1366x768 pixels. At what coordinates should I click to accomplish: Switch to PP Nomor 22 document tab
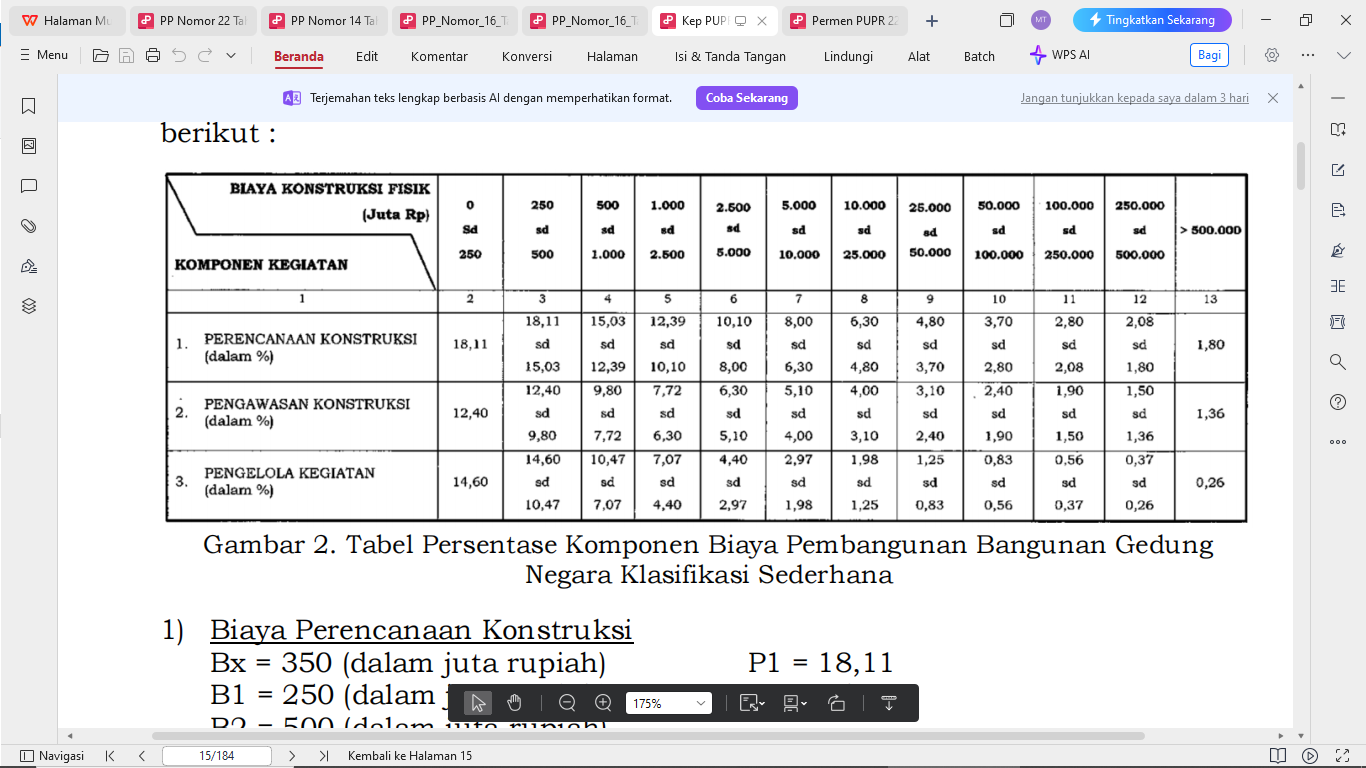[x=193, y=20]
